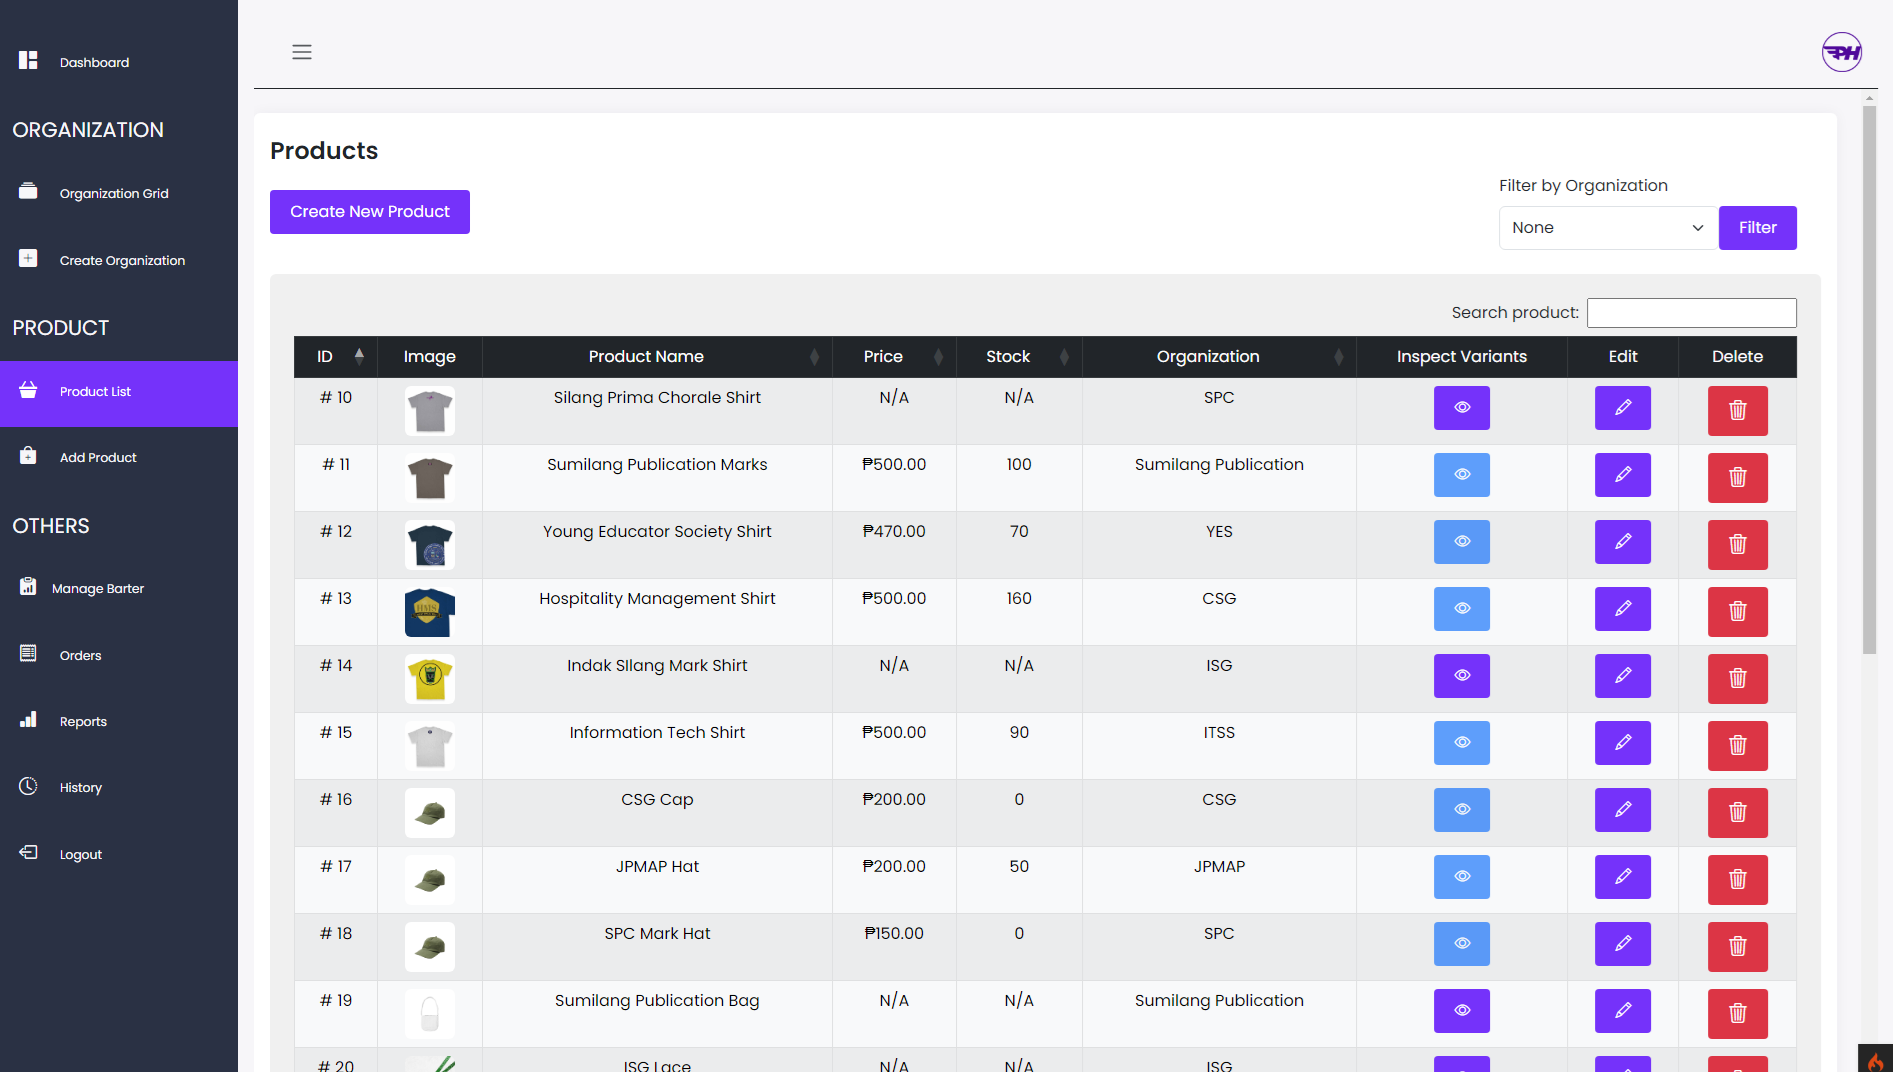Delete the JPMAP Hat product
The image size is (1893, 1072).
(1737, 879)
